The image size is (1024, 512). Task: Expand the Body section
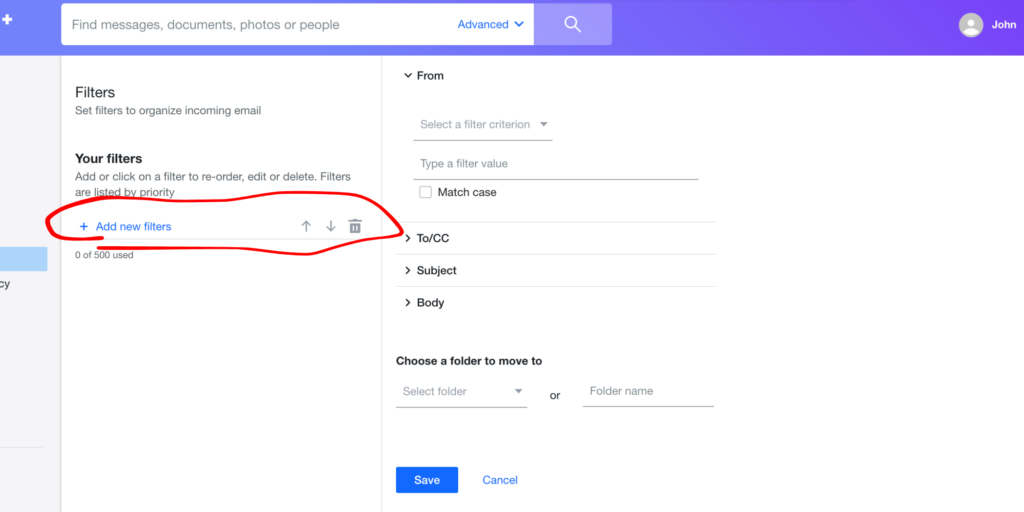click(x=408, y=302)
